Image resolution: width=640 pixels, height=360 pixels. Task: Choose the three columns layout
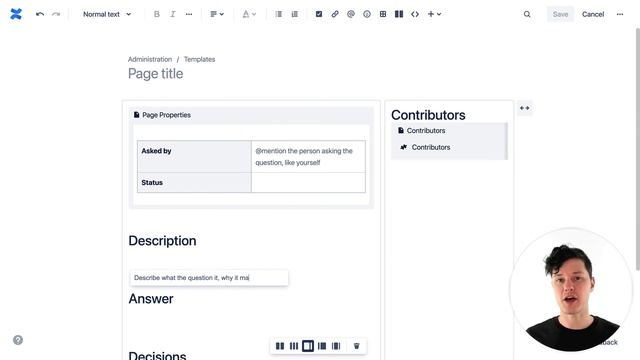(x=294, y=346)
